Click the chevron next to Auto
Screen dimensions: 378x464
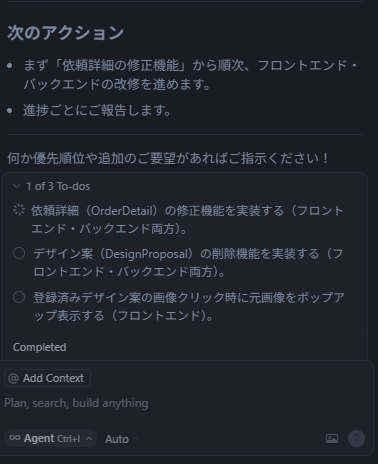click(135, 439)
